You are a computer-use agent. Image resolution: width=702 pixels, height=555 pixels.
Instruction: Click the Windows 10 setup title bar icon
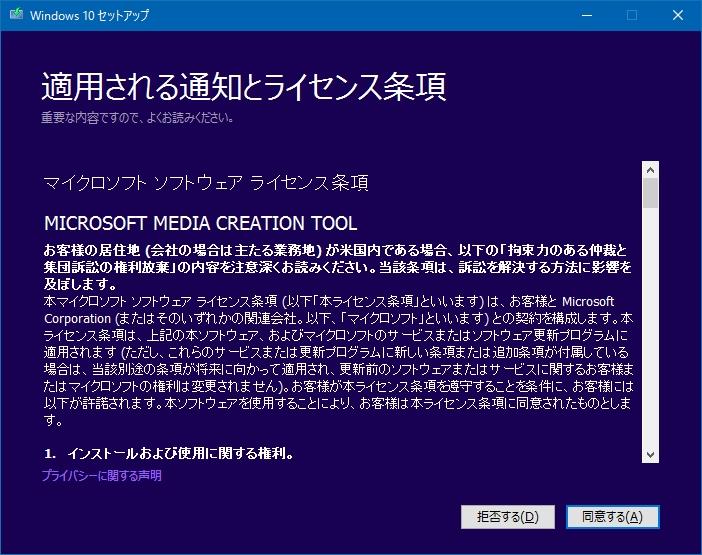tap(17, 14)
